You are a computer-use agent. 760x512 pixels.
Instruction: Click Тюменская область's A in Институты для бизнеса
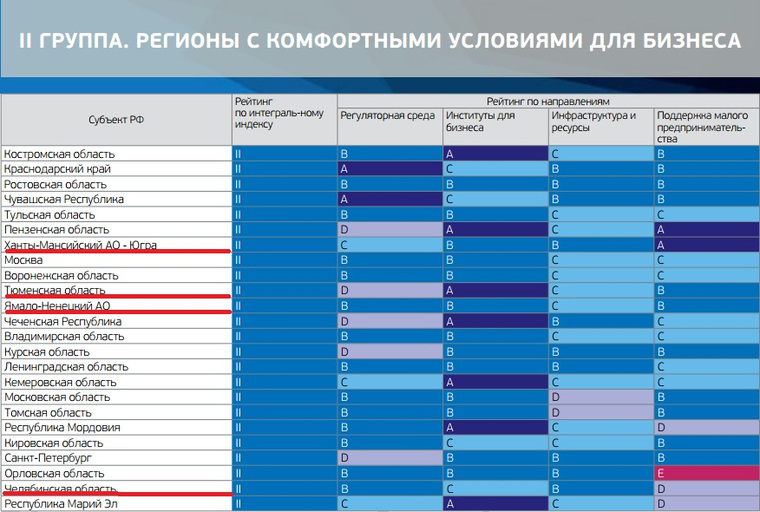[x=495, y=290]
